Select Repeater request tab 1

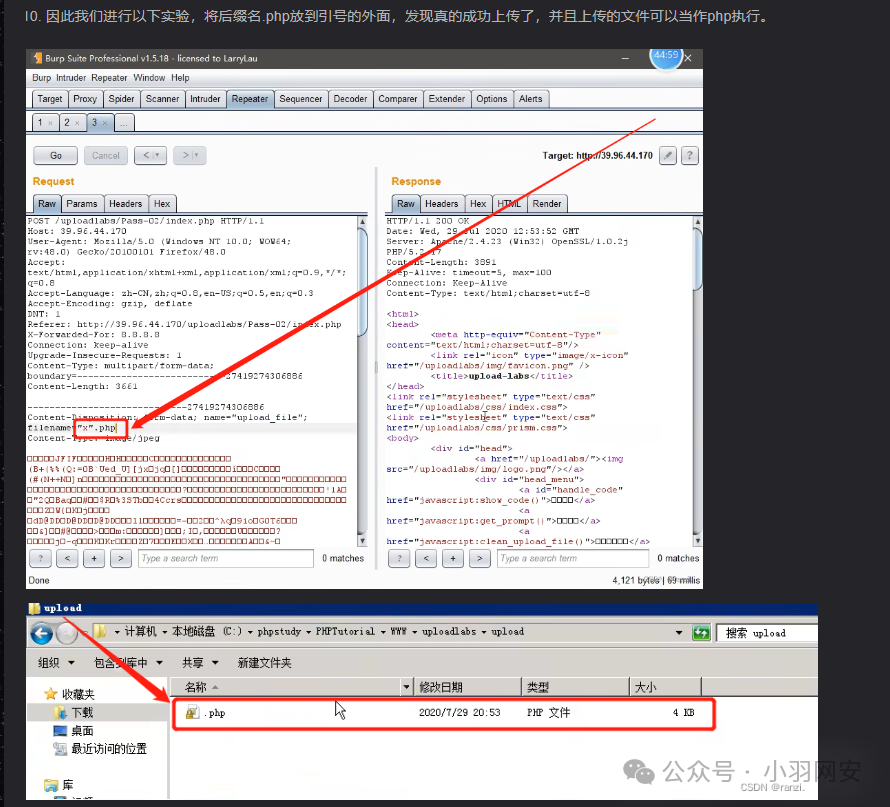[x=45, y=123]
